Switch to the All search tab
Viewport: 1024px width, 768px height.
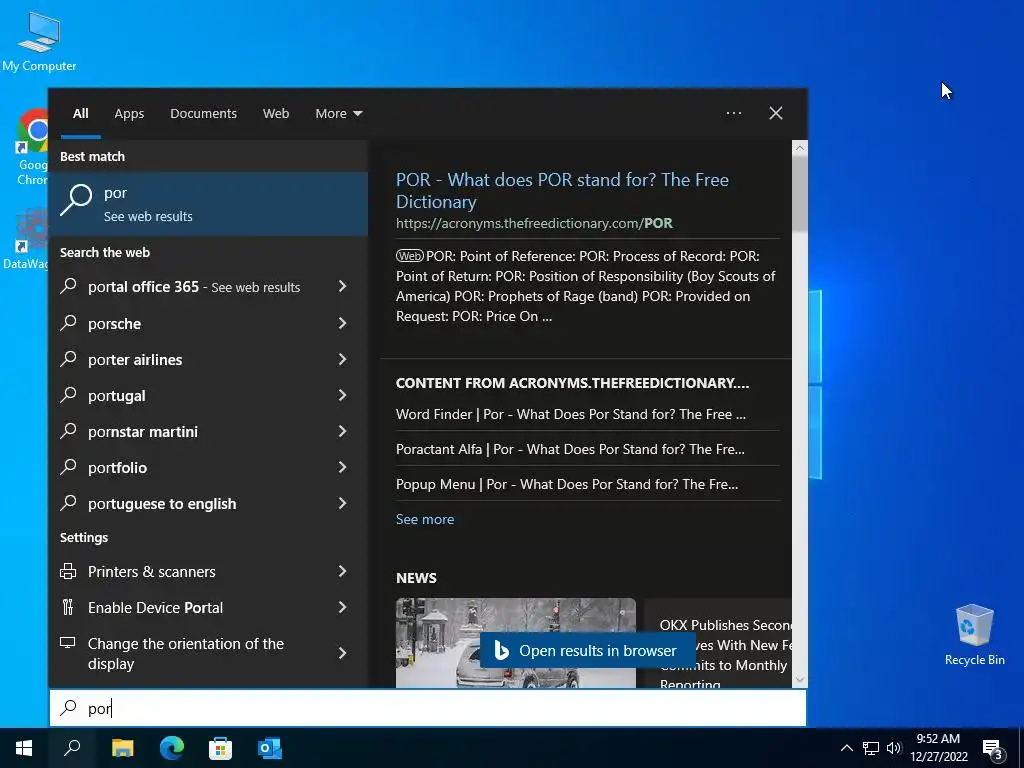pyautogui.click(x=80, y=114)
